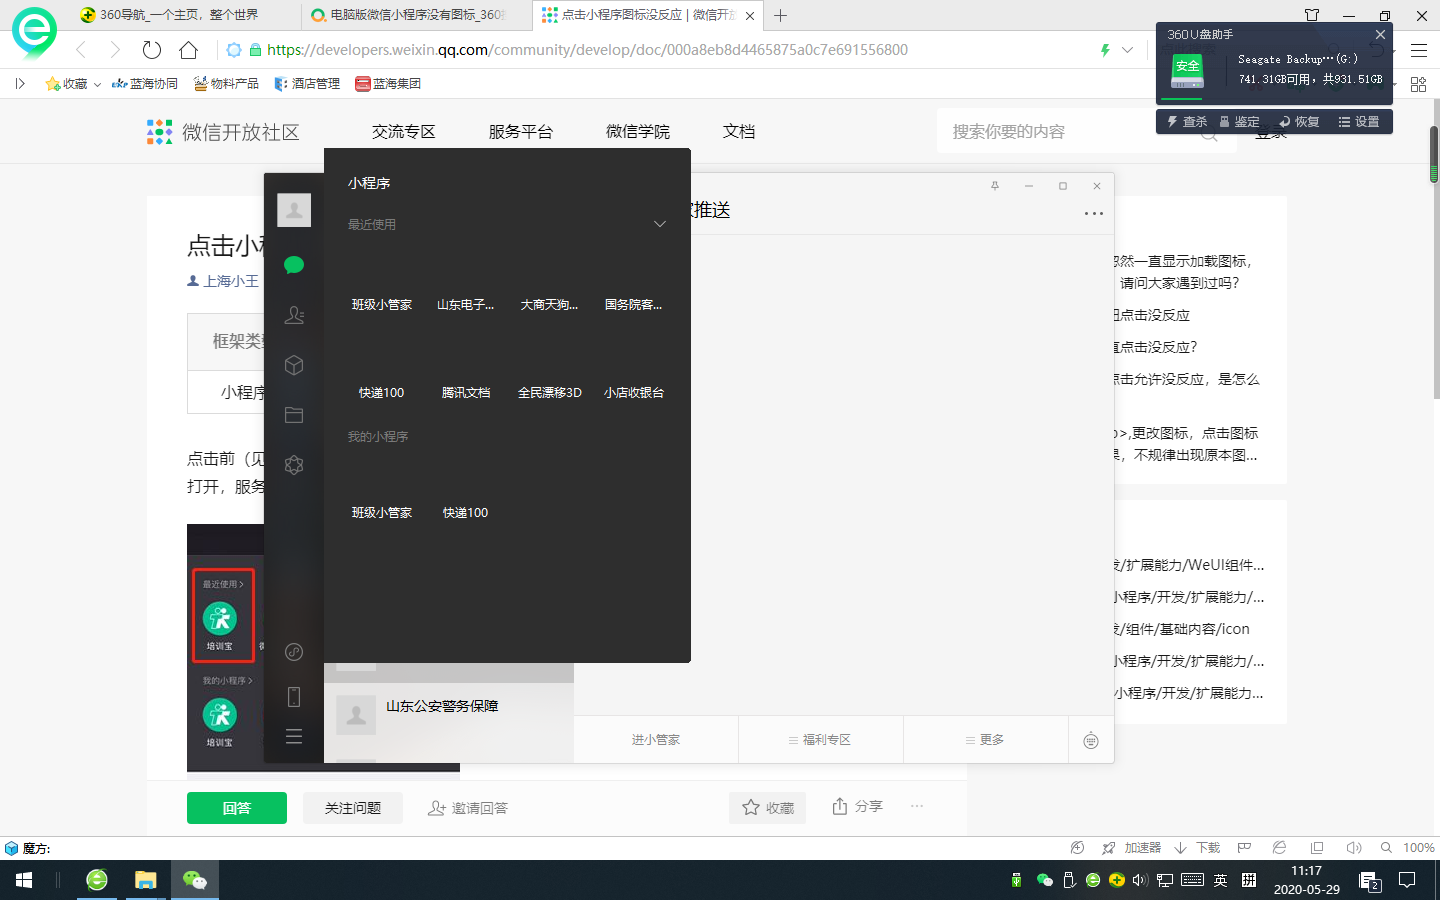Click 进小管家 menu in chat footer
The image size is (1440, 900).
(x=656, y=740)
